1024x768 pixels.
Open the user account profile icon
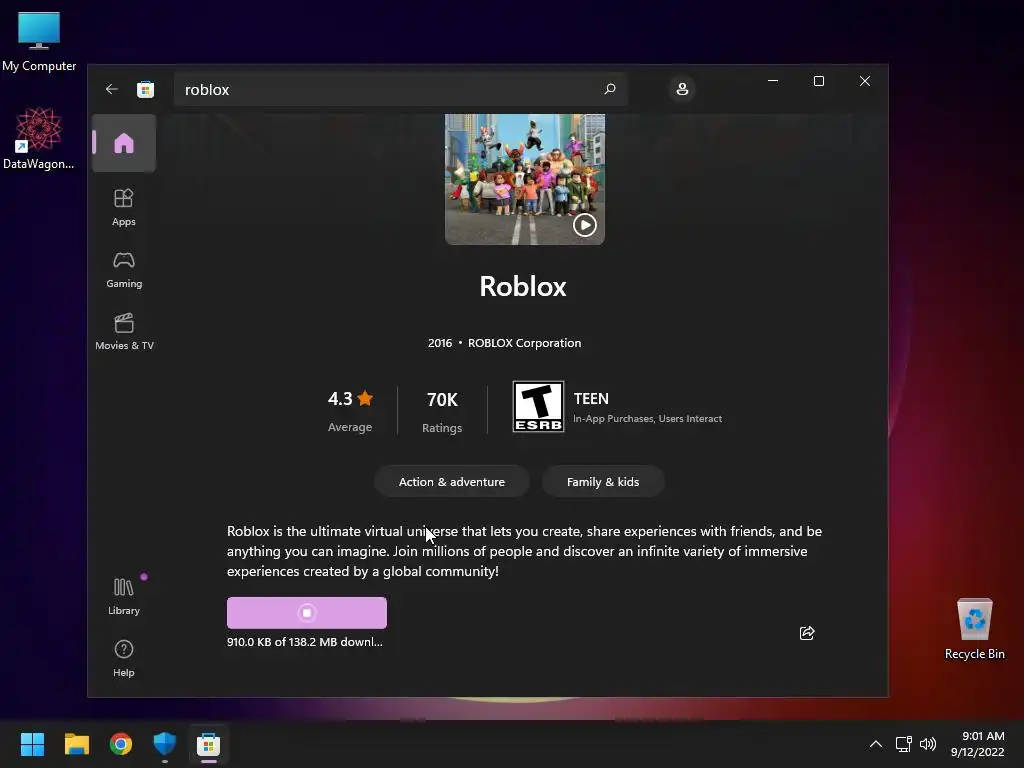pos(682,89)
